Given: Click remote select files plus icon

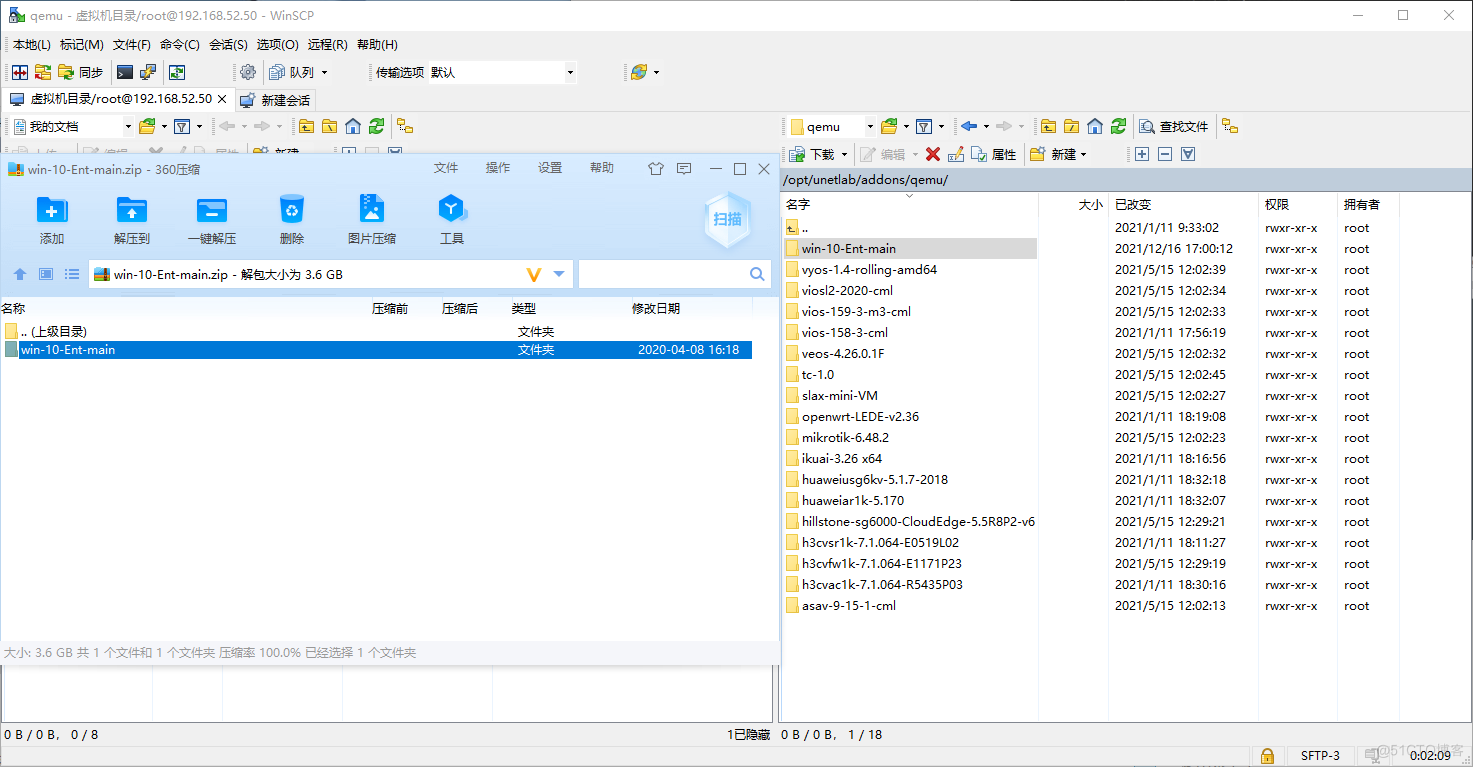Looking at the screenshot, I should [1142, 154].
